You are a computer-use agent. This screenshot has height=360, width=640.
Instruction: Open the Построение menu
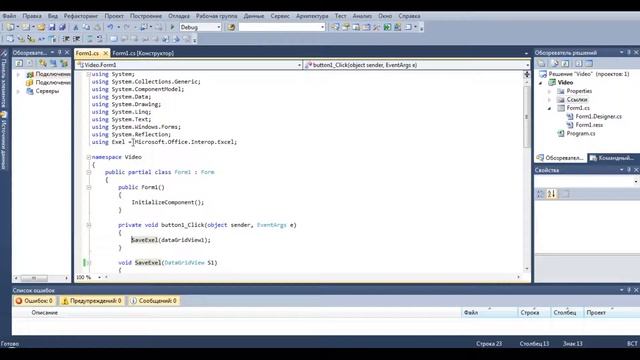[146, 16]
